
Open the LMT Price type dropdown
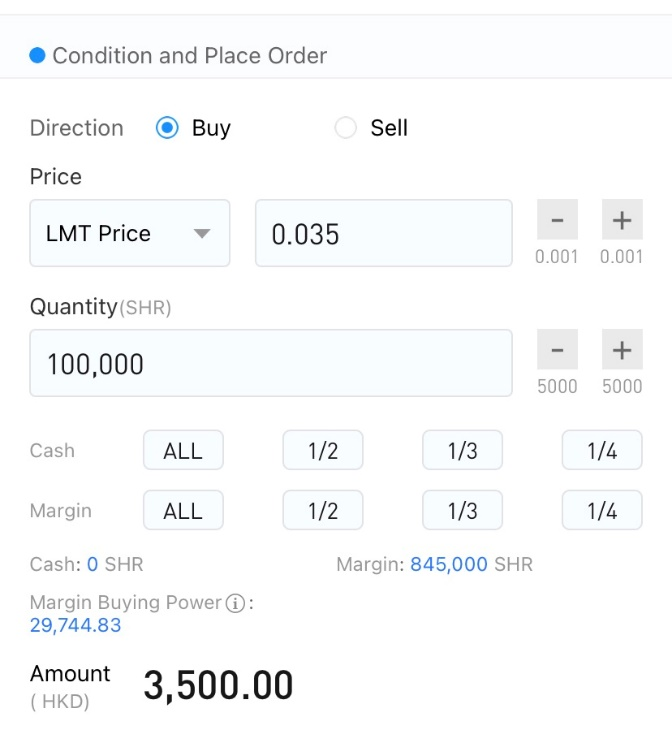point(130,233)
